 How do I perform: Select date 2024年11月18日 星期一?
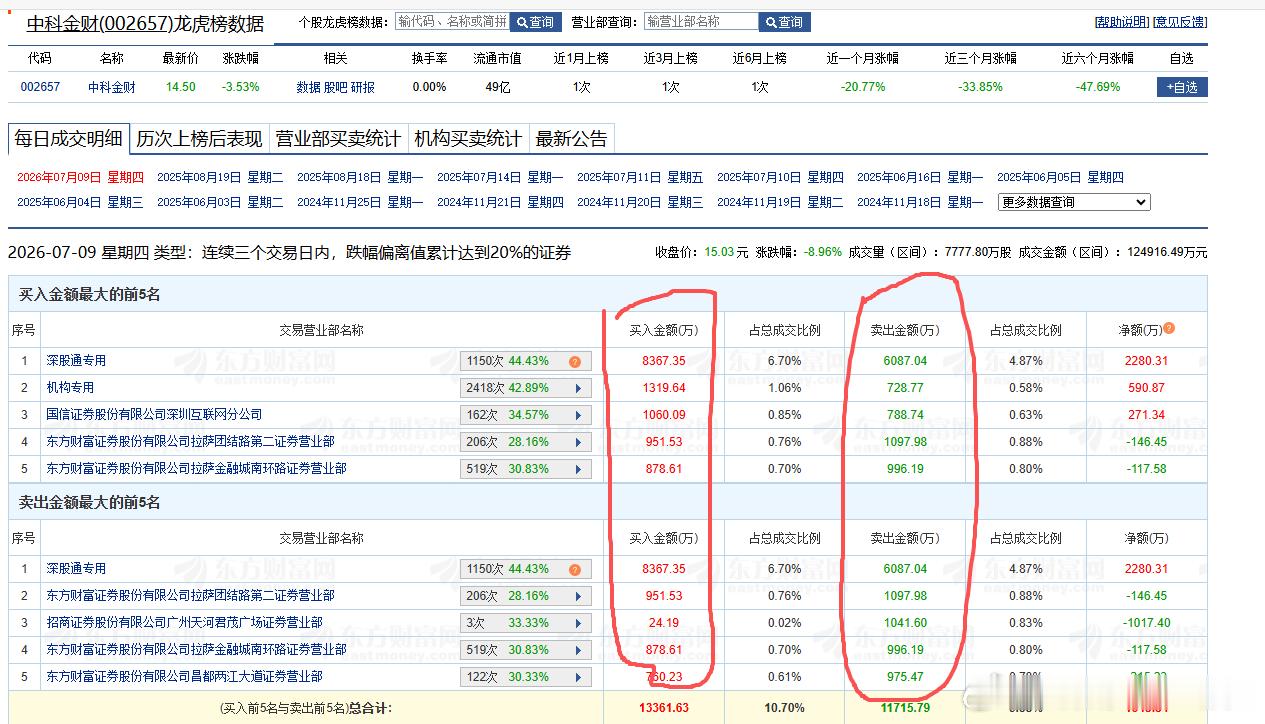click(920, 202)
